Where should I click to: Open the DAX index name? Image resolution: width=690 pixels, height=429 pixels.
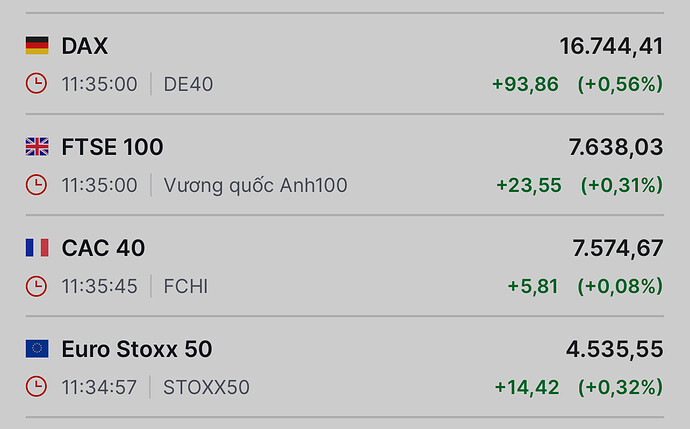point(85,46)
